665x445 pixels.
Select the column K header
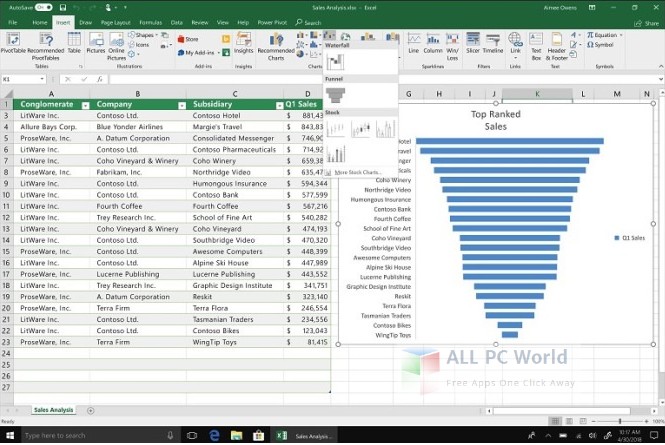click(x=537, y=94)
